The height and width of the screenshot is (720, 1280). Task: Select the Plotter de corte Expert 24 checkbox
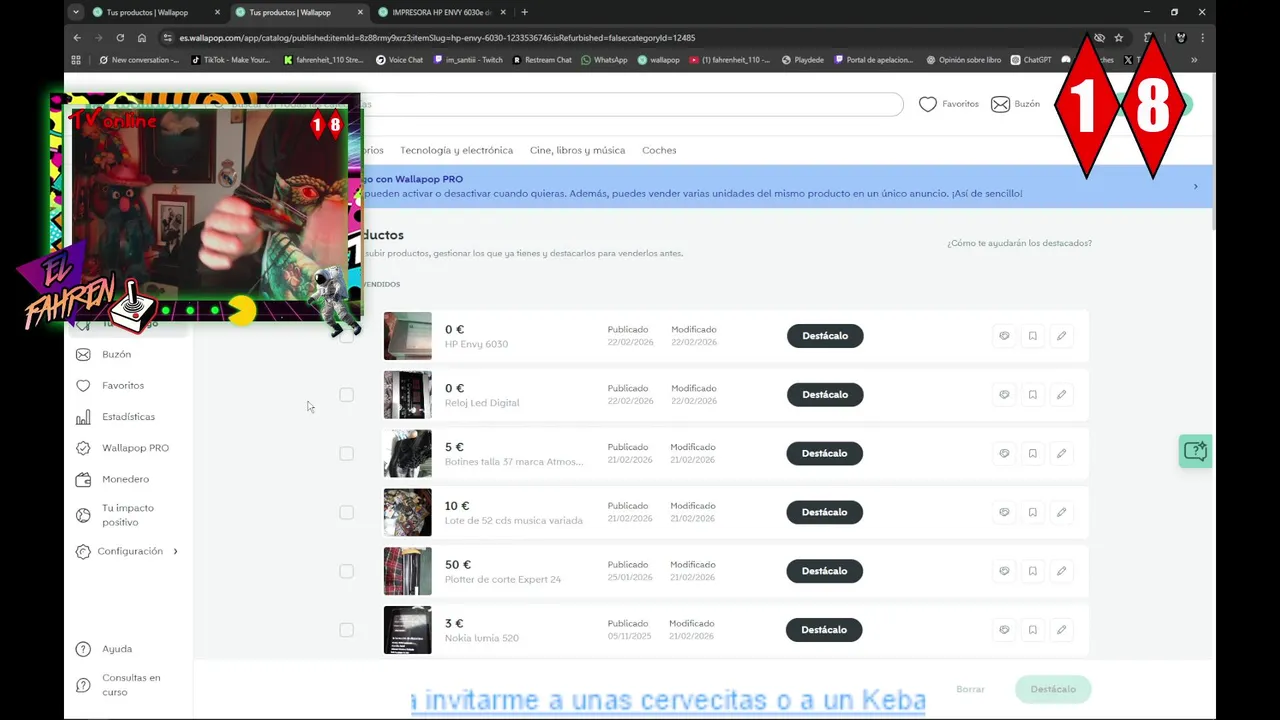[x=346, y=571]
